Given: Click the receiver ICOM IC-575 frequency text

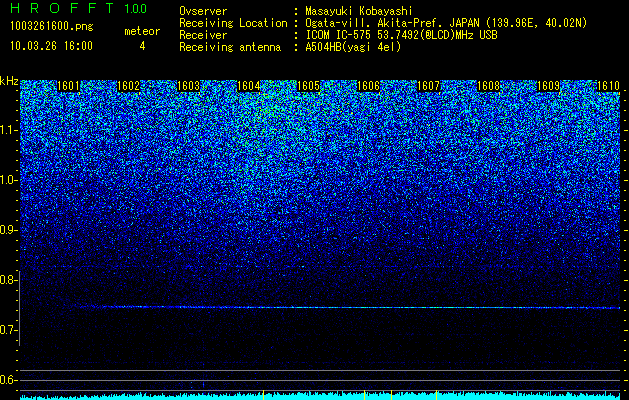Looking at the screenshot, I should (x=402, y=35).
